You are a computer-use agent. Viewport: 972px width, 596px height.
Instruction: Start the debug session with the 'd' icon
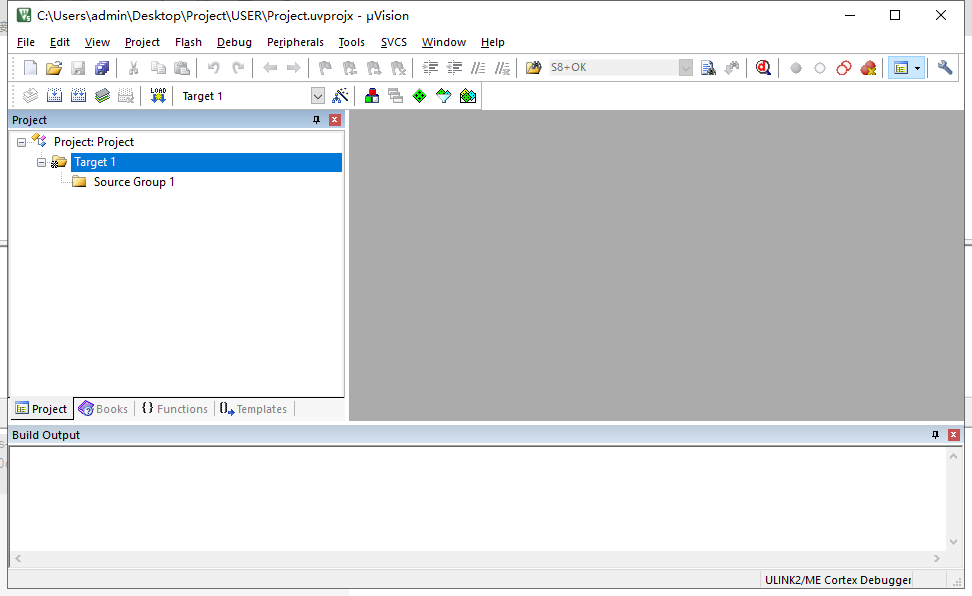[763, 68]
